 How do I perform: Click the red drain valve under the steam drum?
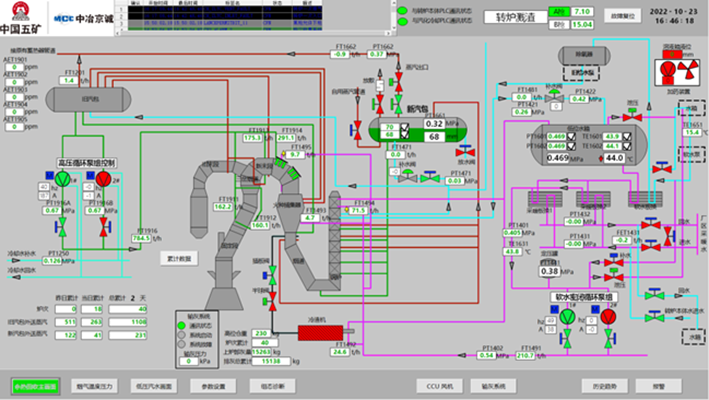pos(466,151)
